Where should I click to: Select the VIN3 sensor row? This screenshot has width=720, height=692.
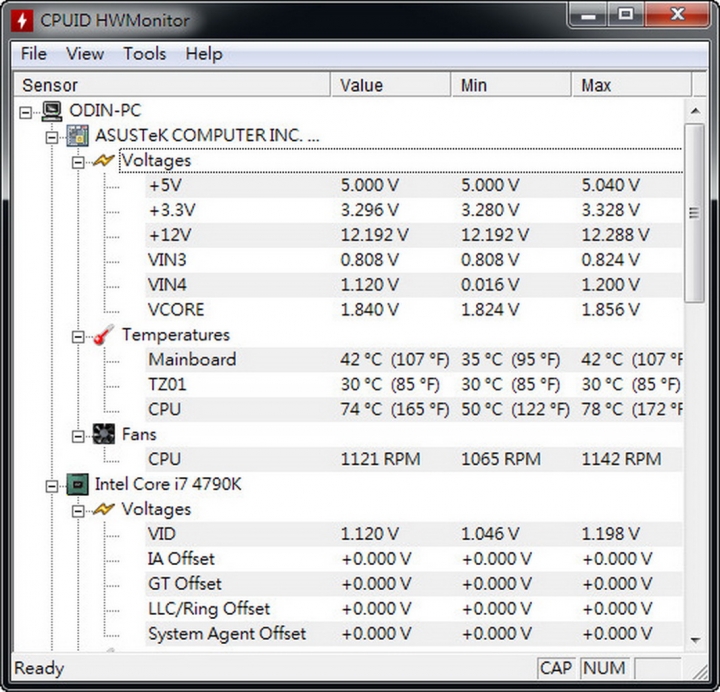point(413,260)
